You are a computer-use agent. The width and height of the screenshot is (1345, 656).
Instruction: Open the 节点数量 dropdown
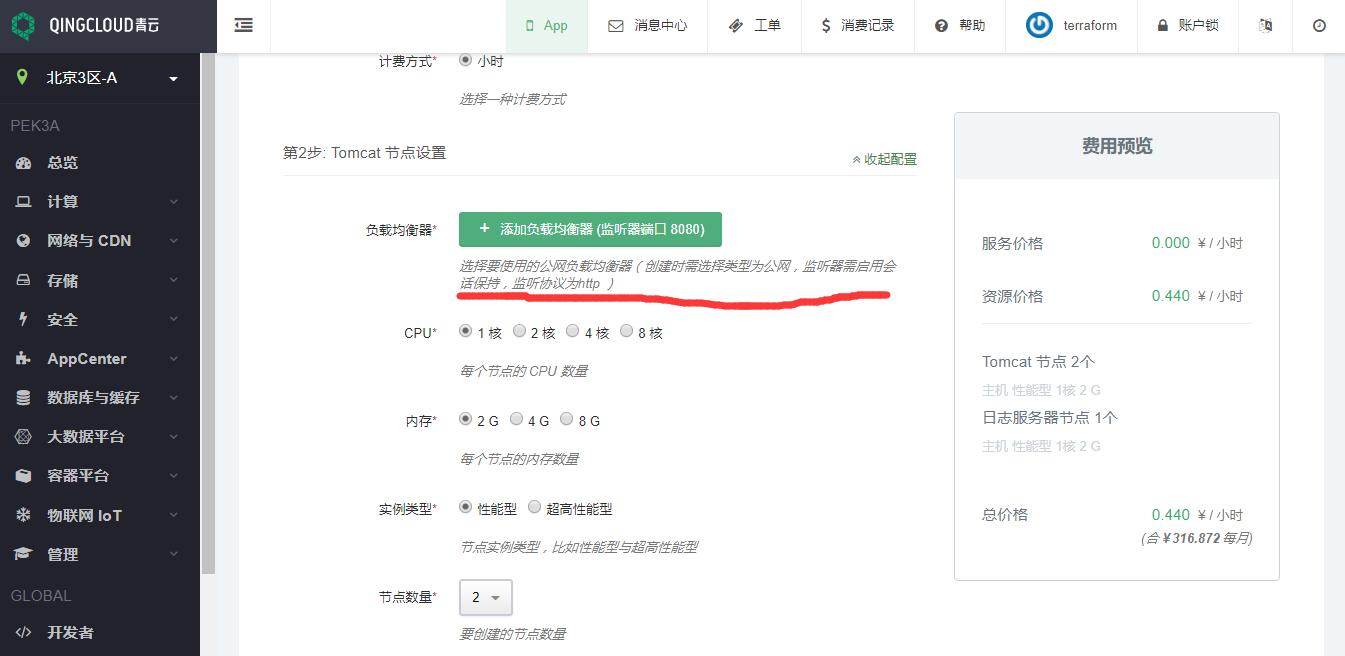(x=486, y=597)
